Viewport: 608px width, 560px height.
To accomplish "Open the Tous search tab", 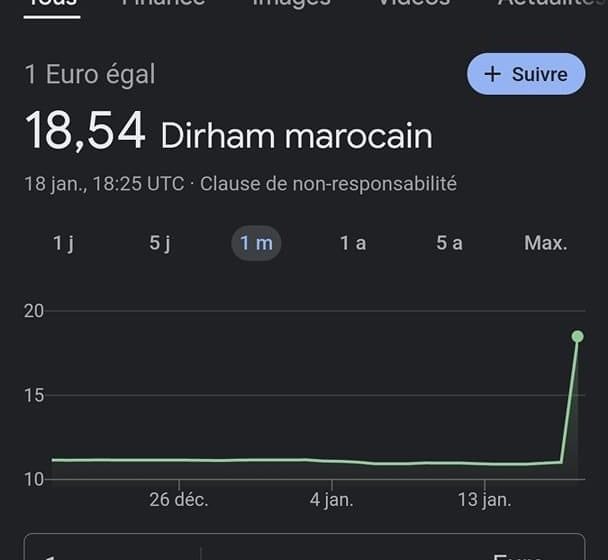I will pyautogui.click(x=52, y=5).
